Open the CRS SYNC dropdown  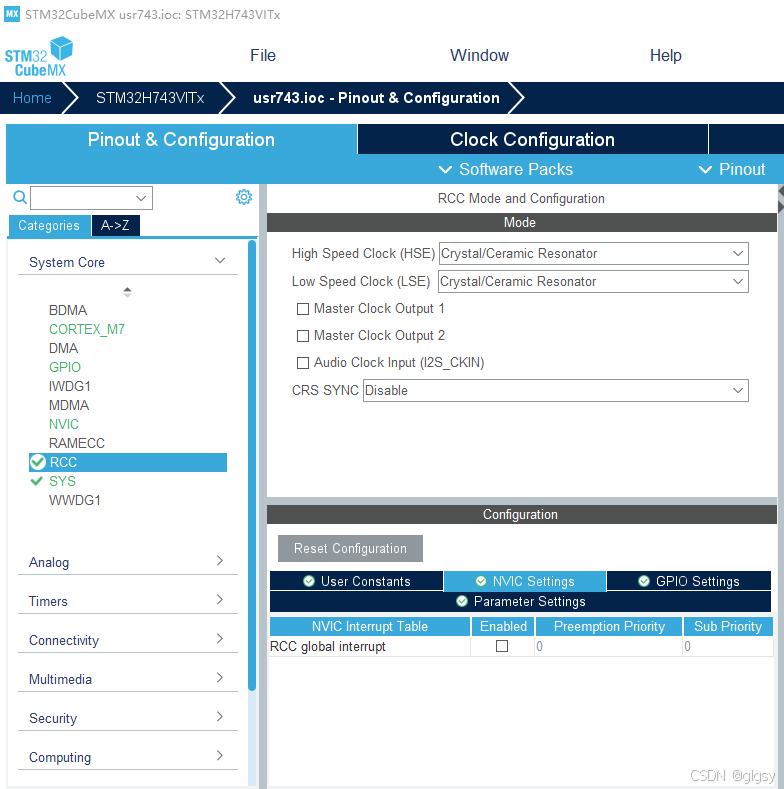point(556,390)
